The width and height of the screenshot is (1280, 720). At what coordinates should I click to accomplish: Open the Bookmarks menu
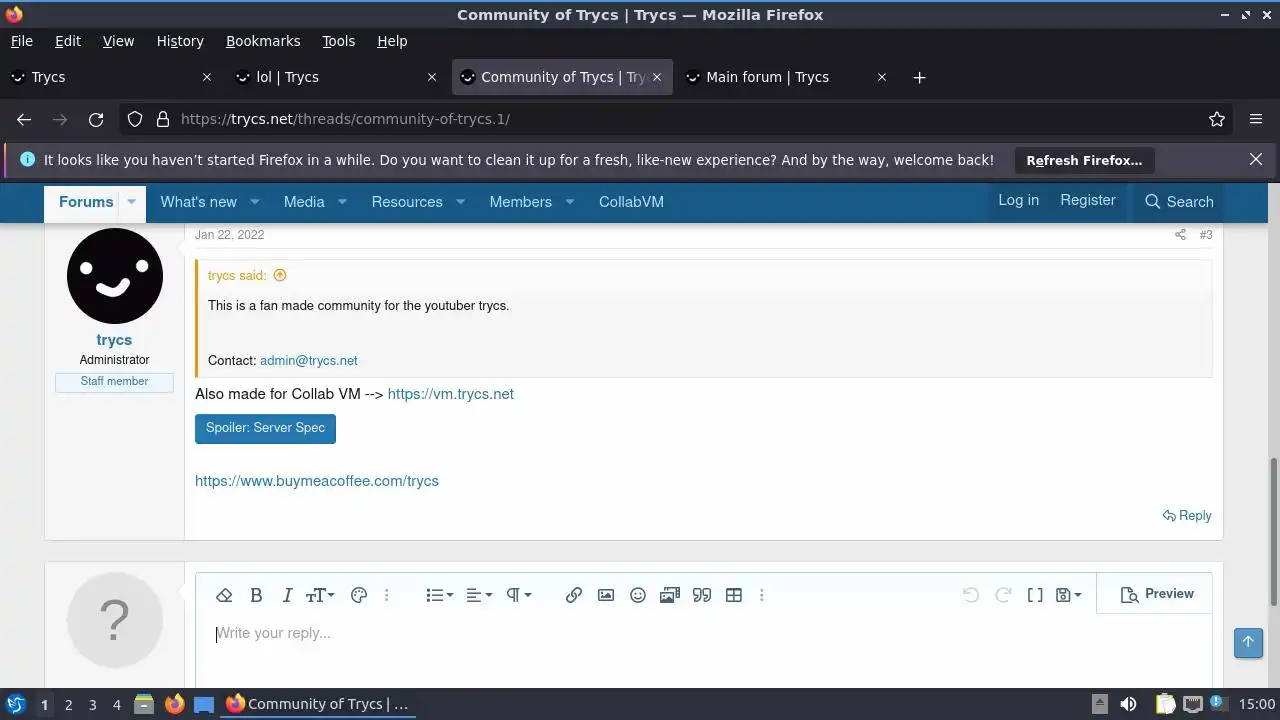263,41
